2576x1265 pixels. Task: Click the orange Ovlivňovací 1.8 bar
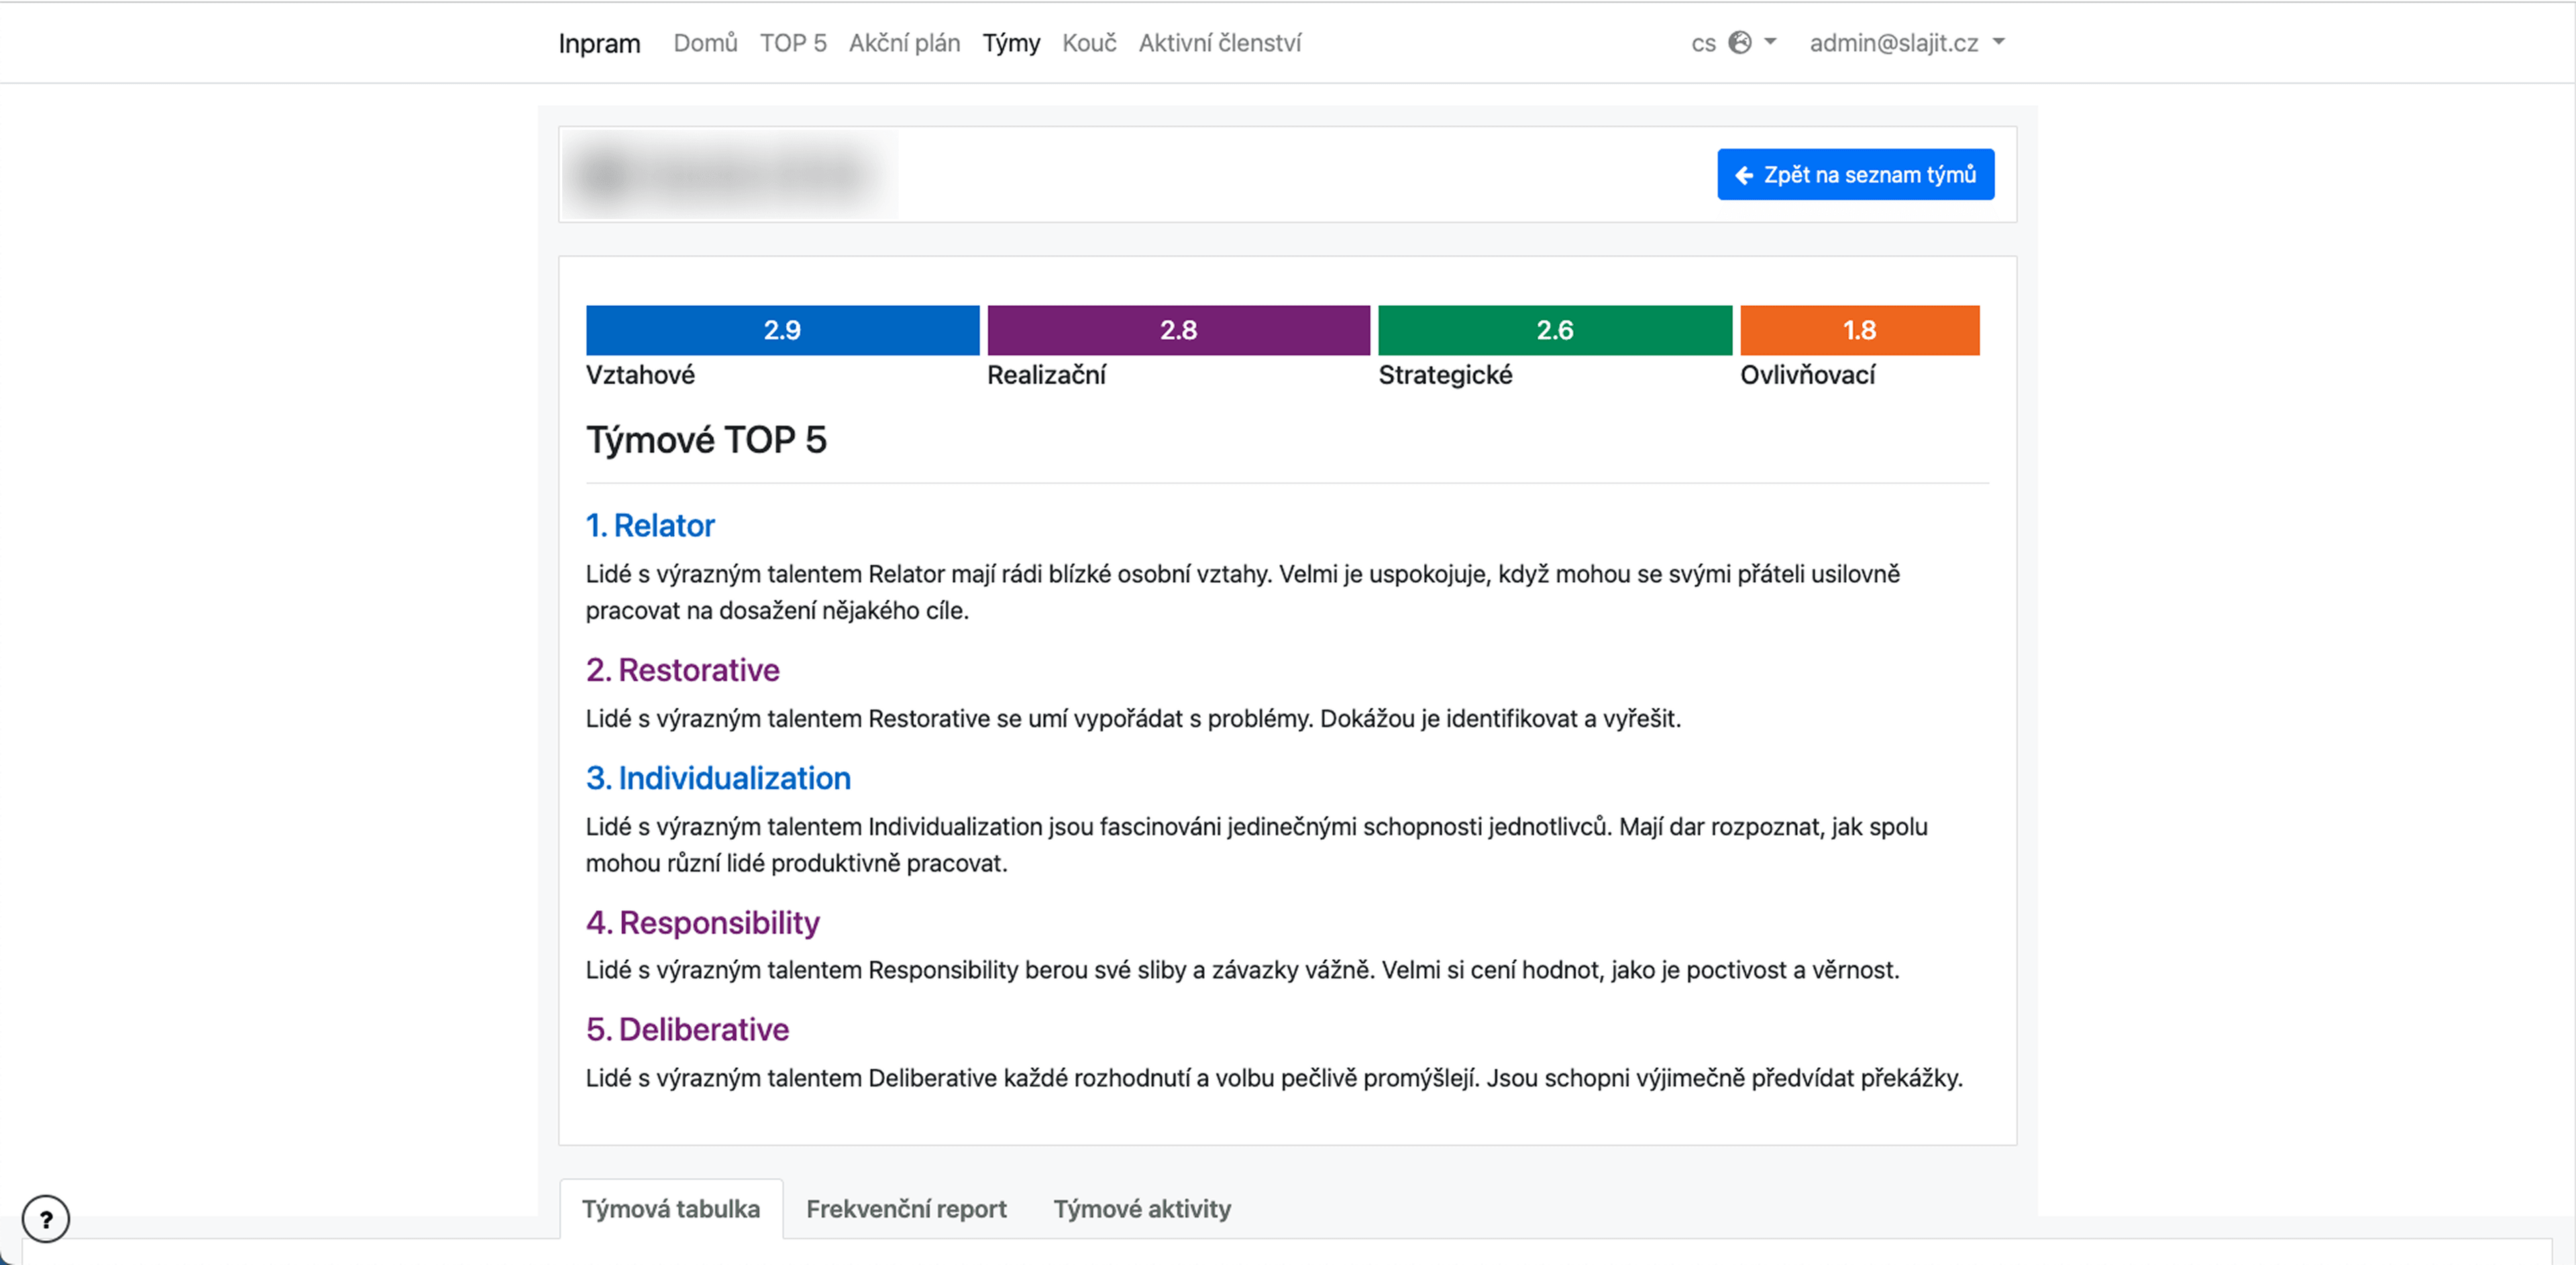1859,330
